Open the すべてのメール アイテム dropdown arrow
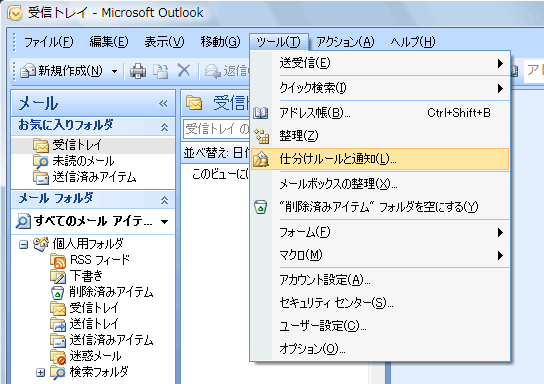This screenshot has width=544, height=384. tap(164, 222)
